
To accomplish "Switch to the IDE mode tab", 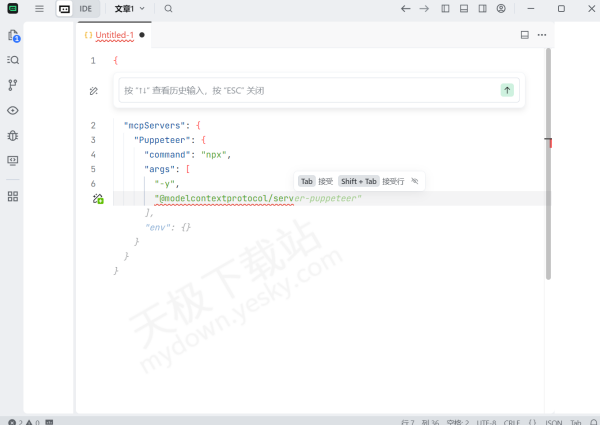I will click(x=86, y=8).
